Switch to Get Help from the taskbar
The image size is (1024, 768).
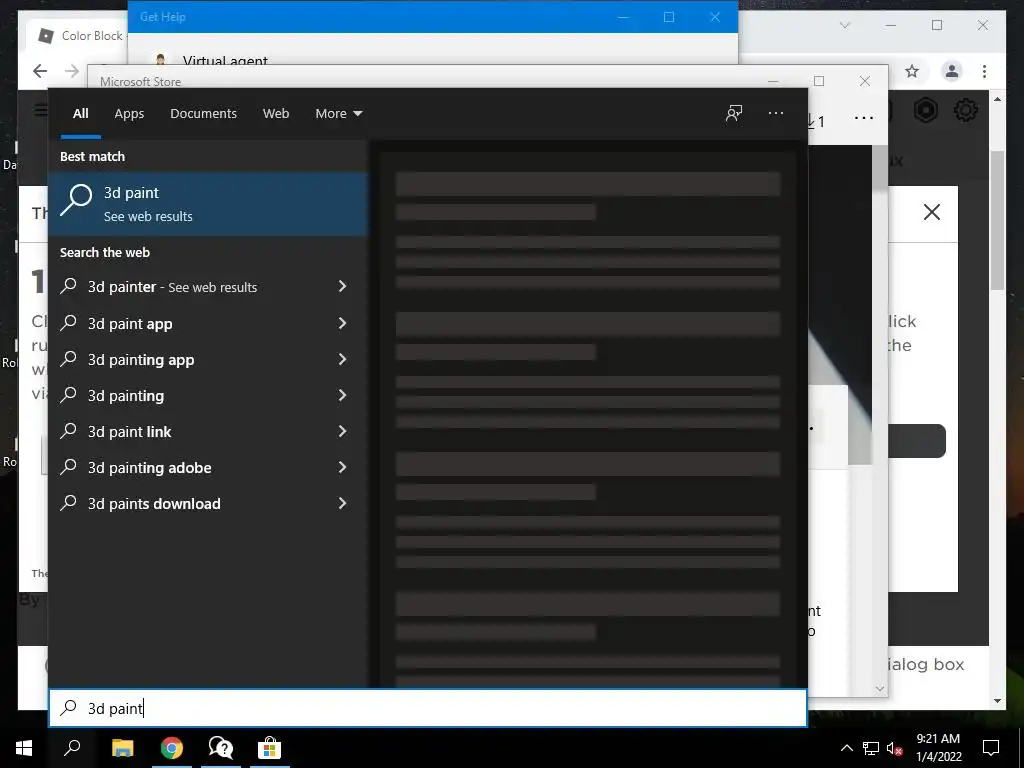221,748
